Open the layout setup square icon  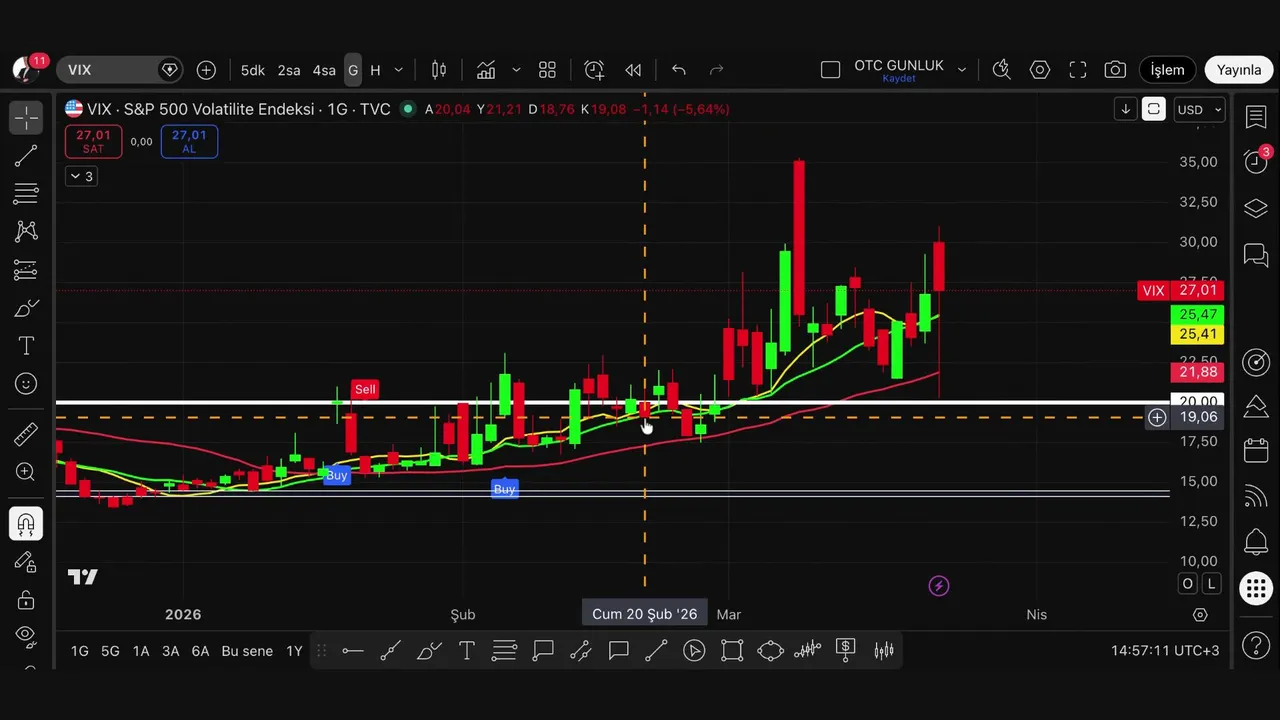pos(830,70)
